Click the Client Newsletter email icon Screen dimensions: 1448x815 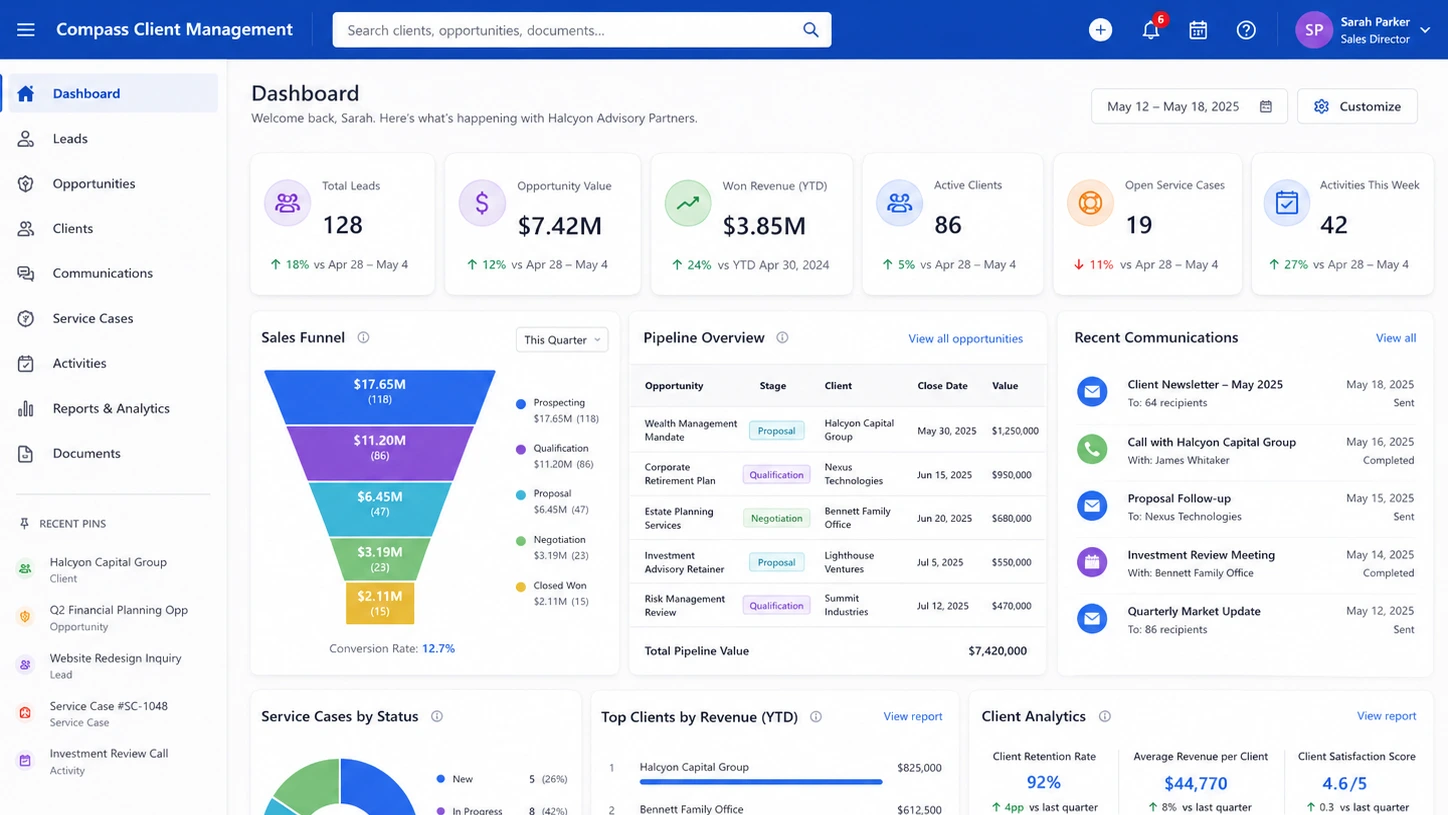pyautogui.click(x=1092, y=392)
